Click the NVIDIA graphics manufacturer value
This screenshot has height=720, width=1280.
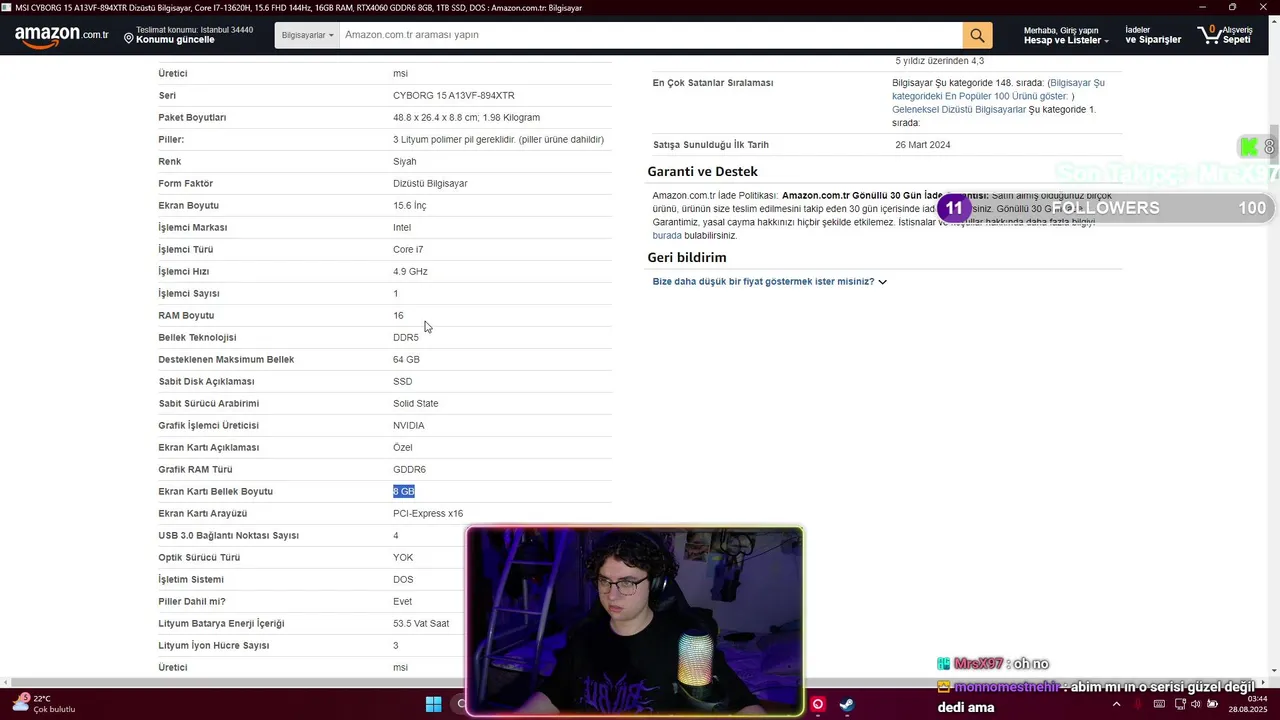pos(408,426)
